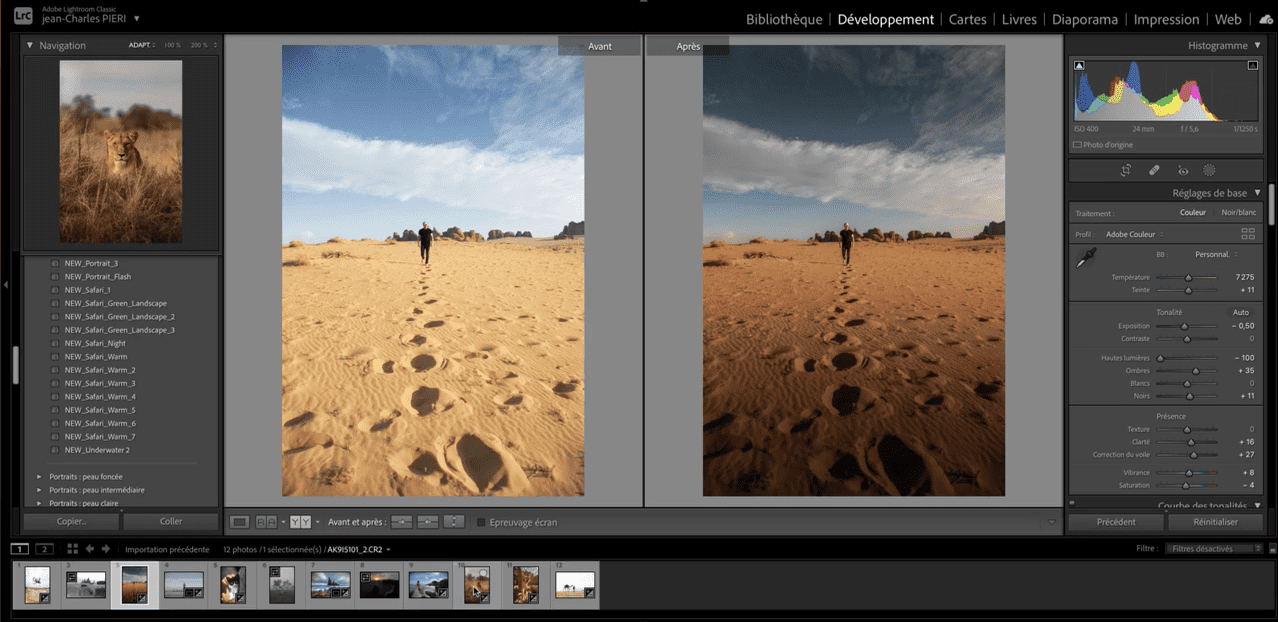Image resolution: width=1278 pixels, height=622 pixels.
Task: Open Grid view icon in filmstrip bar
Action: pos(72,549)
